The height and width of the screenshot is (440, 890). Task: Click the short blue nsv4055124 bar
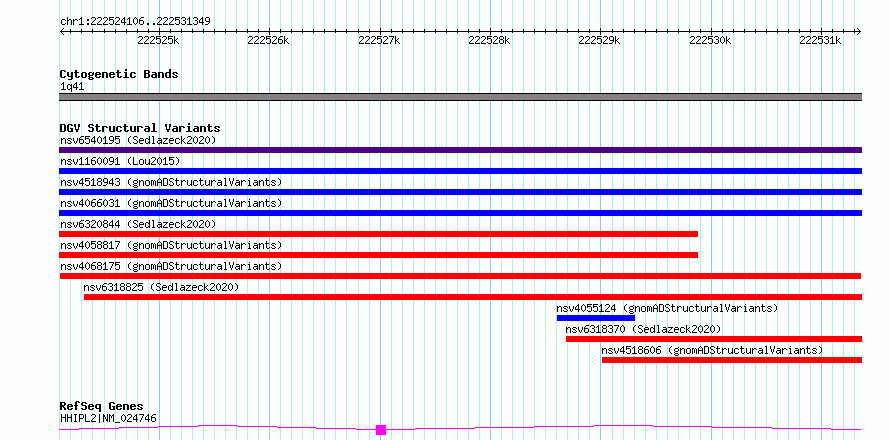(596, 318)
